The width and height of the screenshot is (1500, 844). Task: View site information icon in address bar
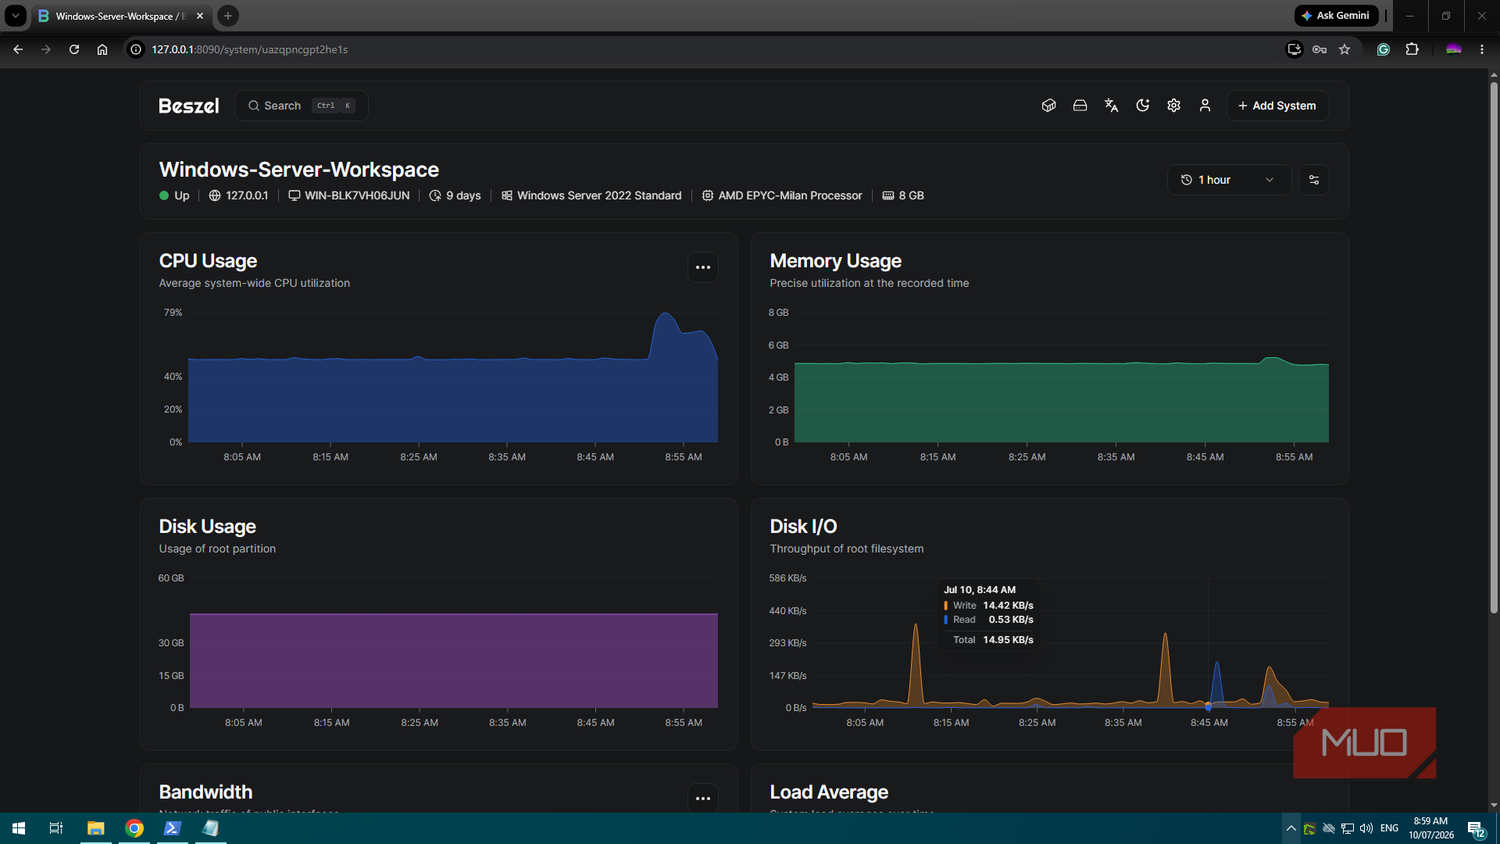coord(136,49)
